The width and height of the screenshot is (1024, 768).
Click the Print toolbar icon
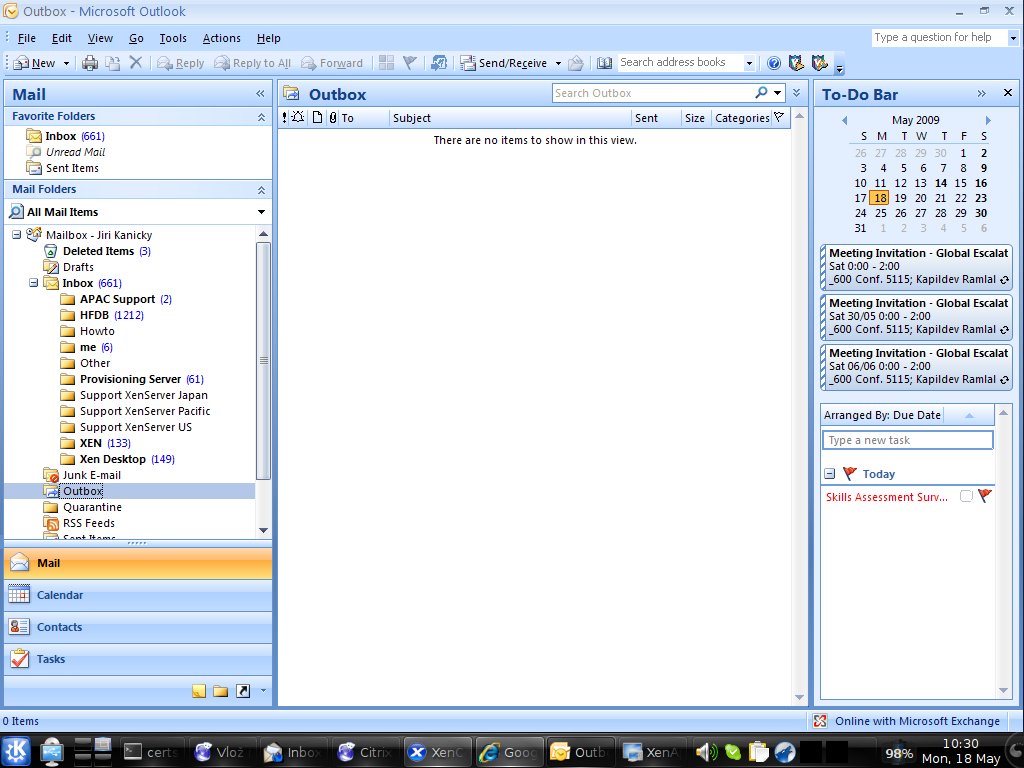tap(89, 63)
